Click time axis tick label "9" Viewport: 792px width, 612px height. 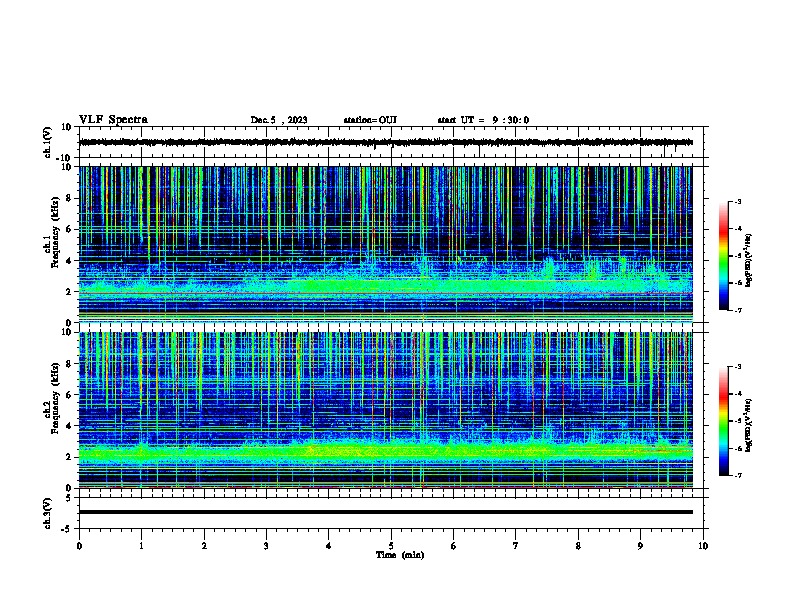point(640,546)
